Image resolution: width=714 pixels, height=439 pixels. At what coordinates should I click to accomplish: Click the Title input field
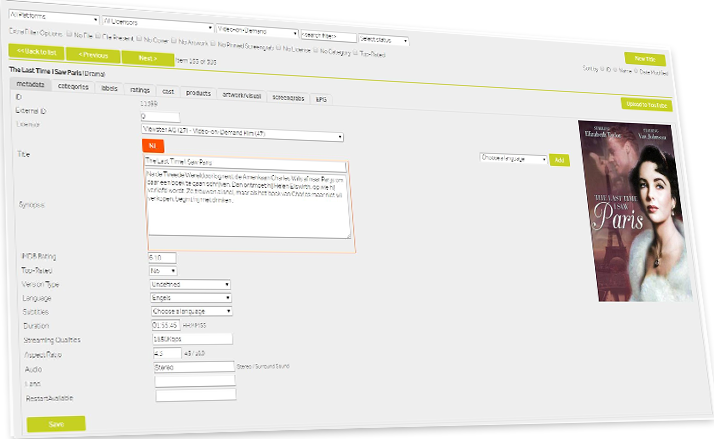pyautogui.click(x=244, y=161)
